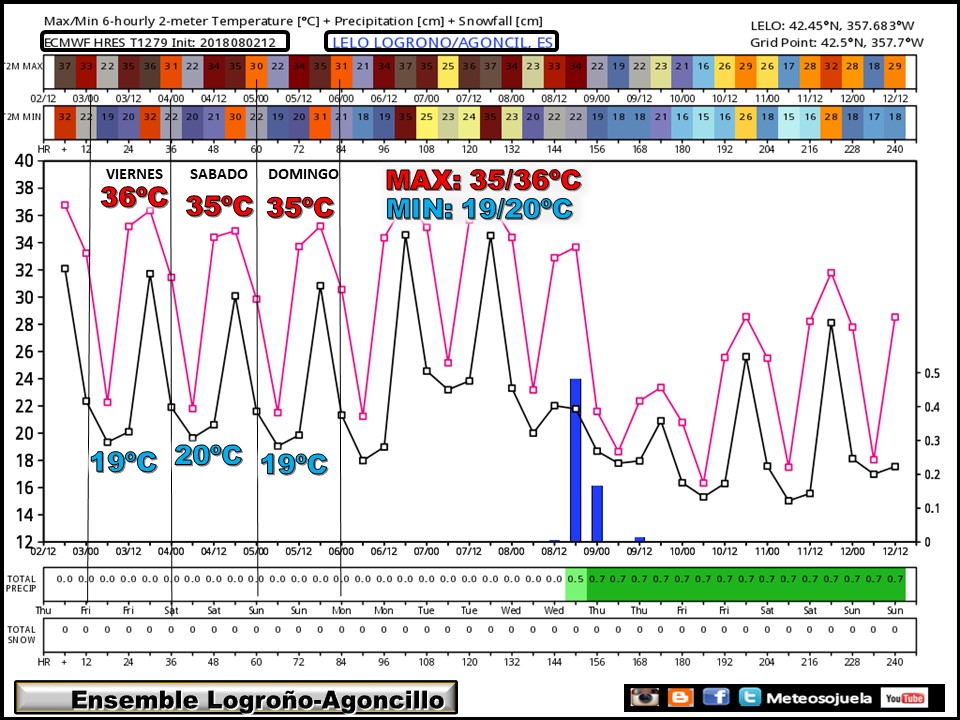Viewport: 960px width, 720px height.
Task: Click the TOTAL SNOW row label
Action: point(21,634)
